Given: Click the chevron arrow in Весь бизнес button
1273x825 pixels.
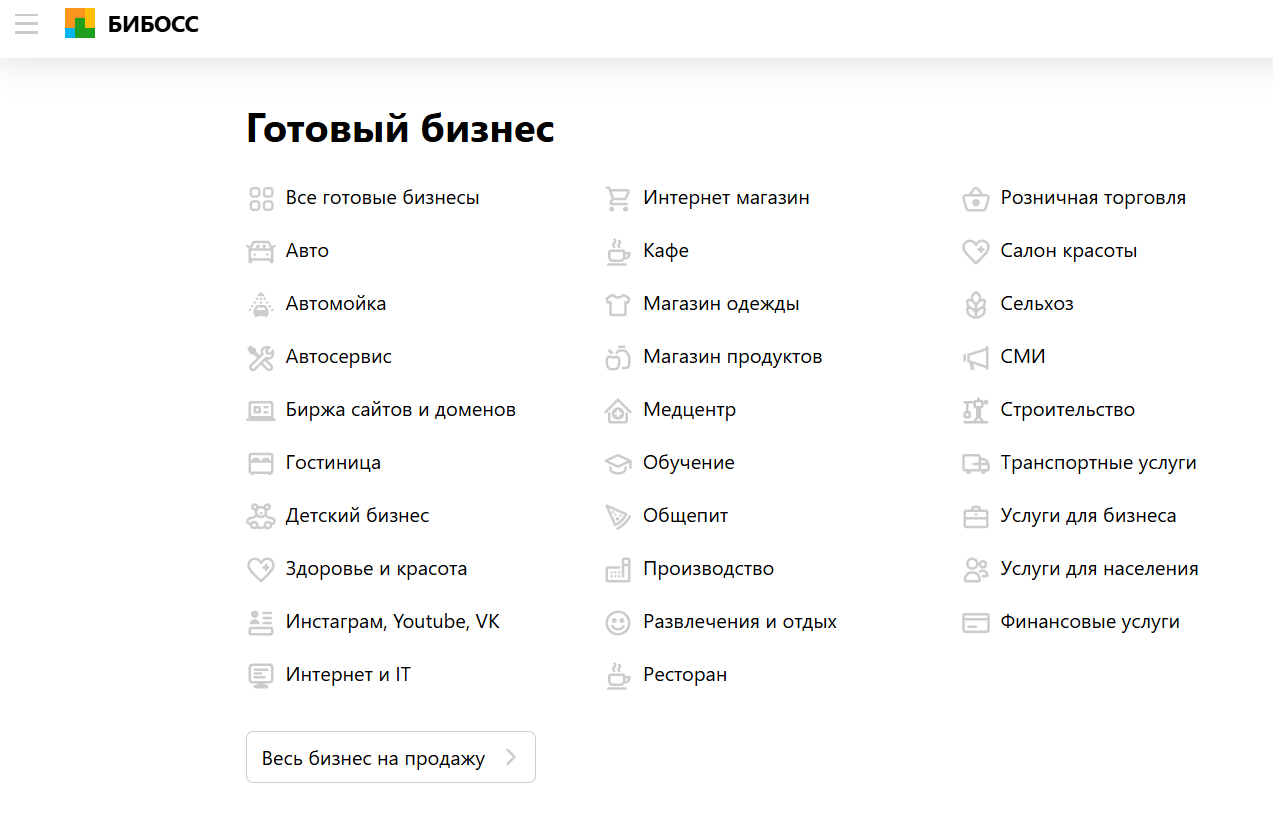Looking at the screenshot, I should click(511, 757).
